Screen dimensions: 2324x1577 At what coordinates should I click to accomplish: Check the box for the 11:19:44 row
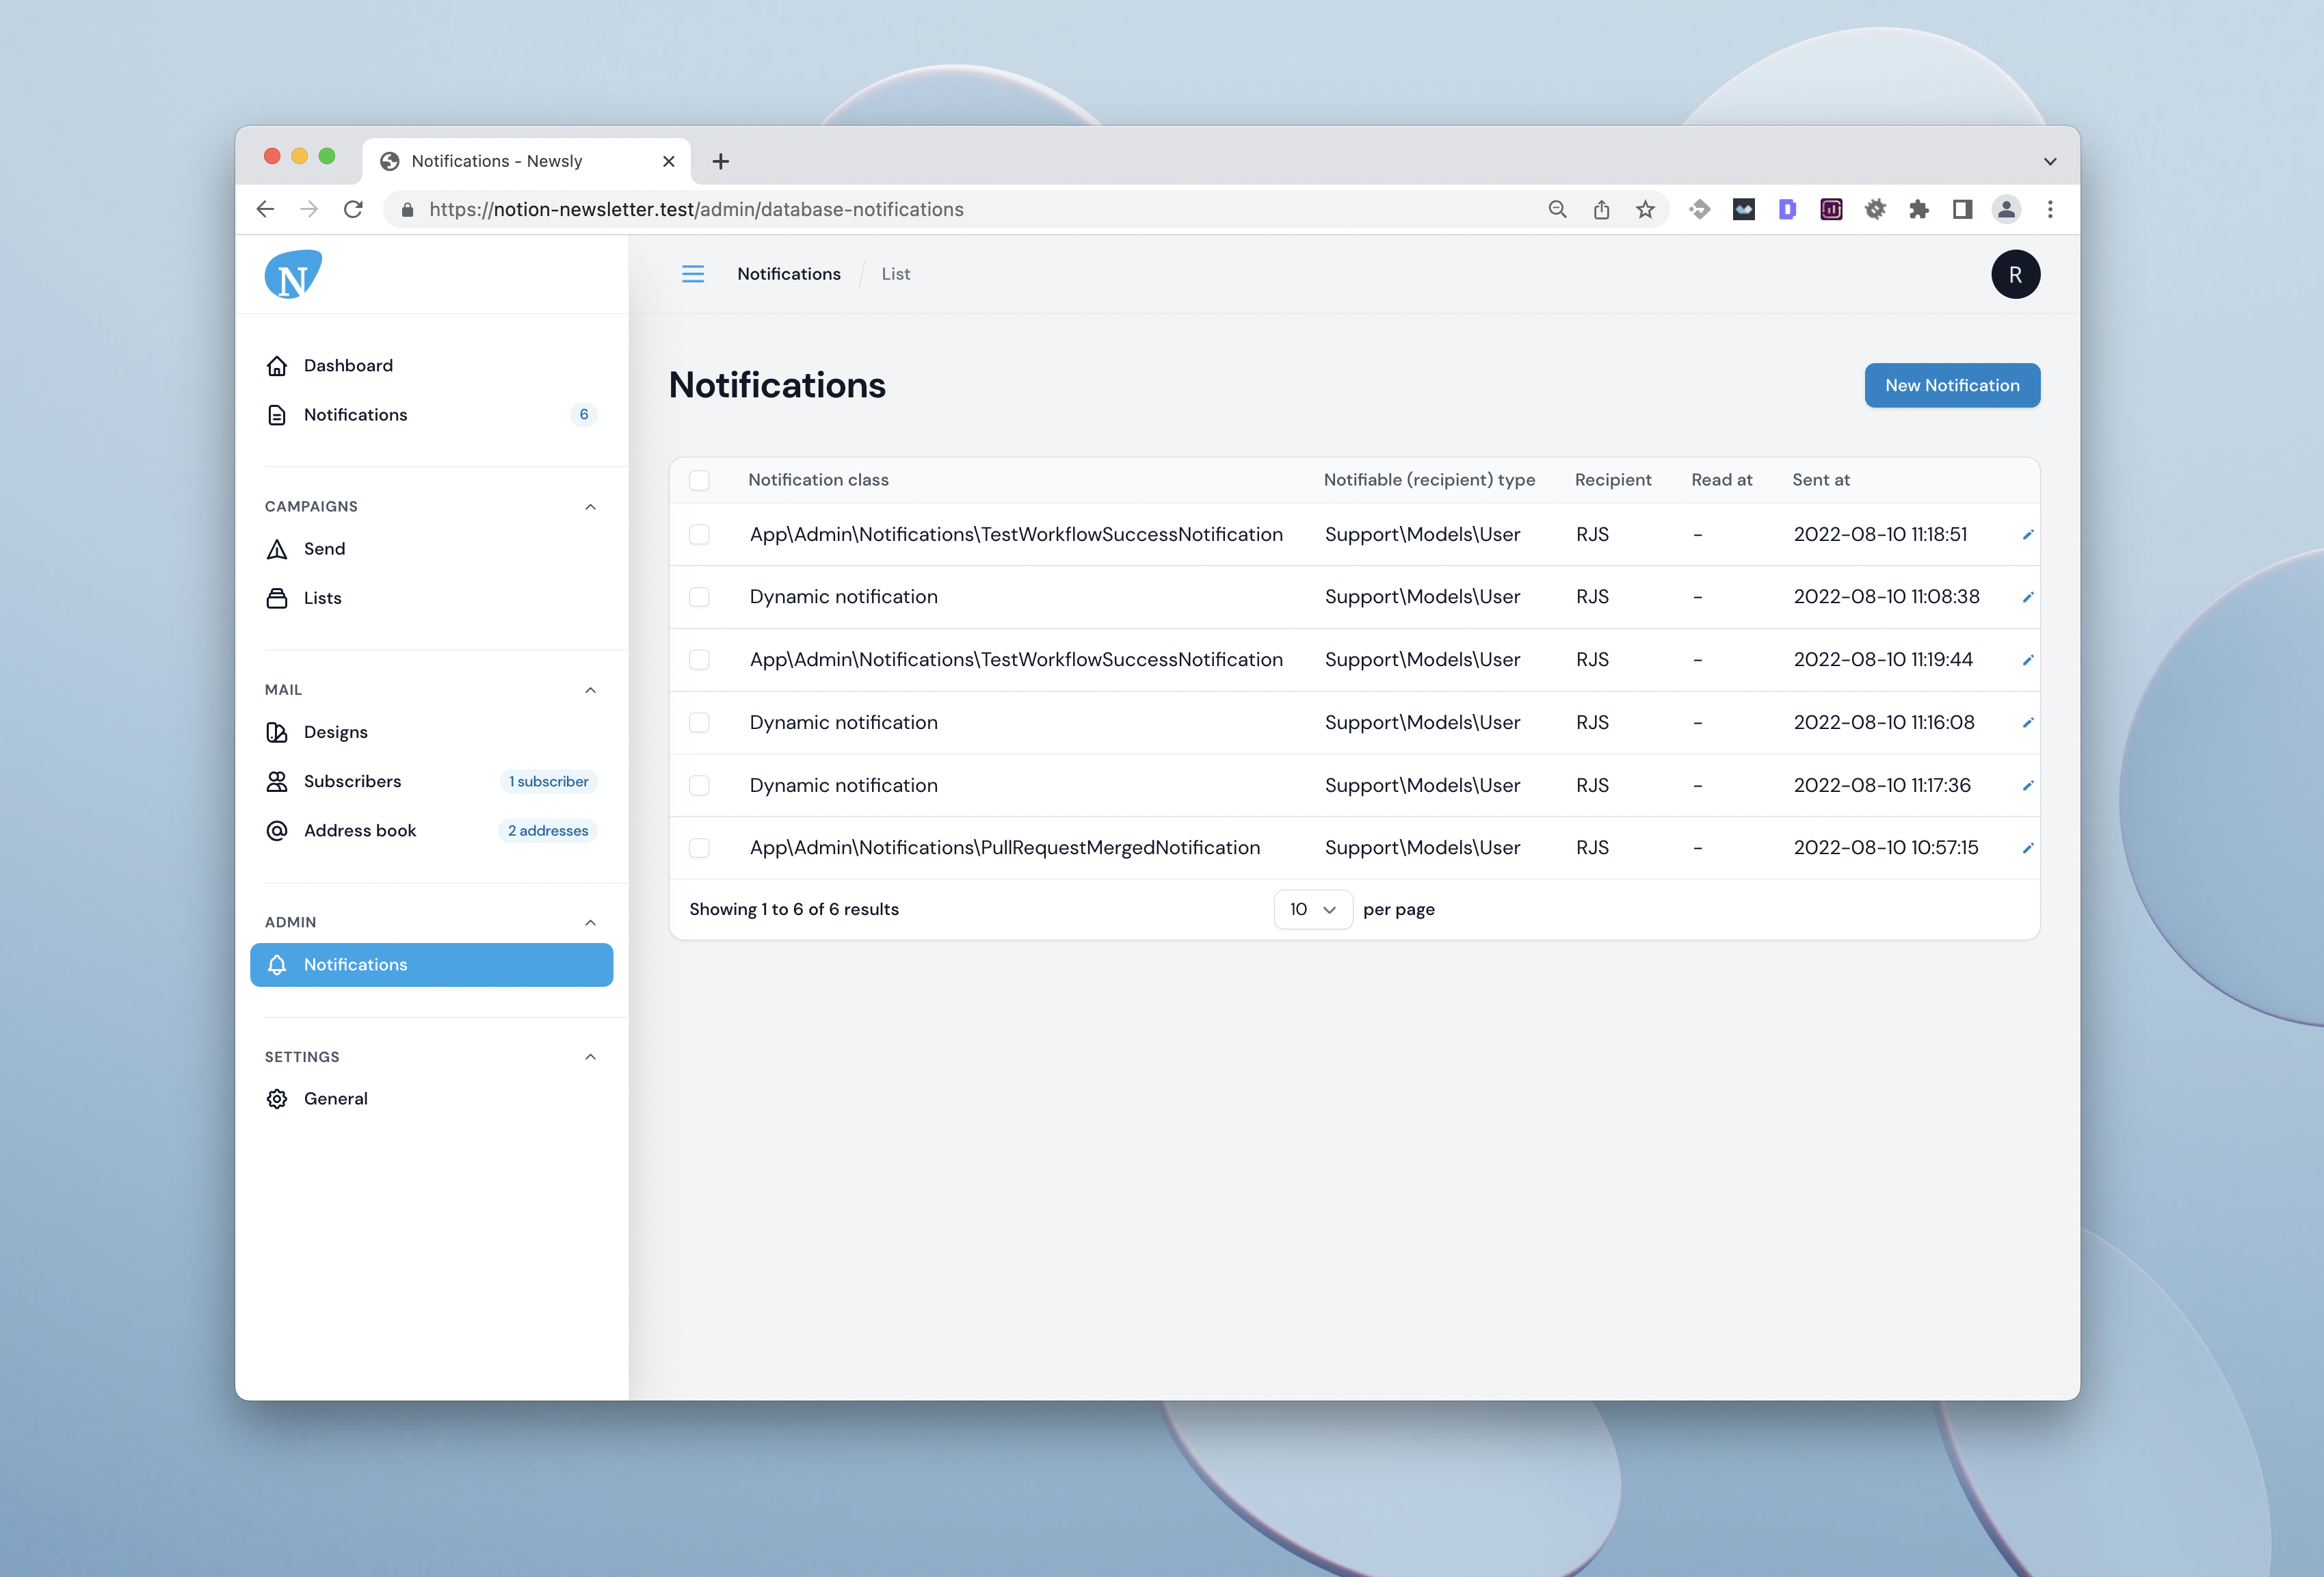[x=699, y=660]
